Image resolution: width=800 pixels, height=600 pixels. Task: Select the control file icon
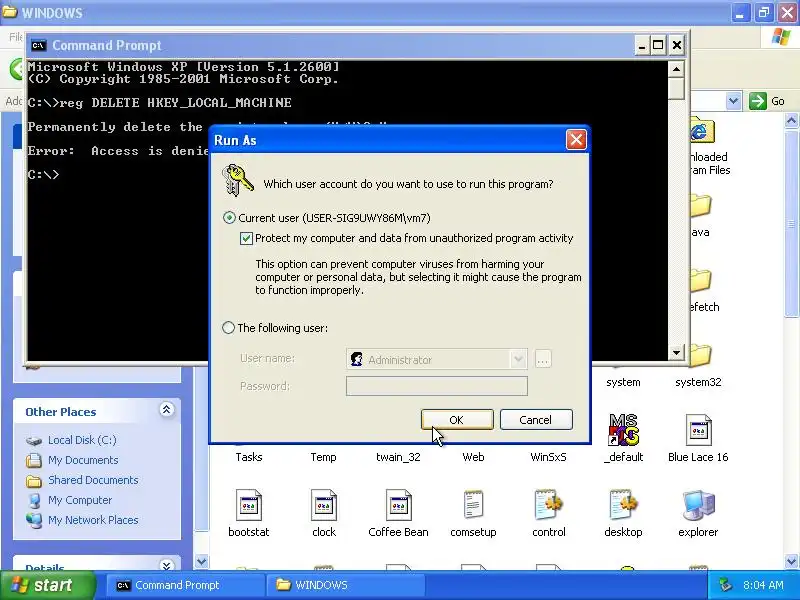pos(548,505)
